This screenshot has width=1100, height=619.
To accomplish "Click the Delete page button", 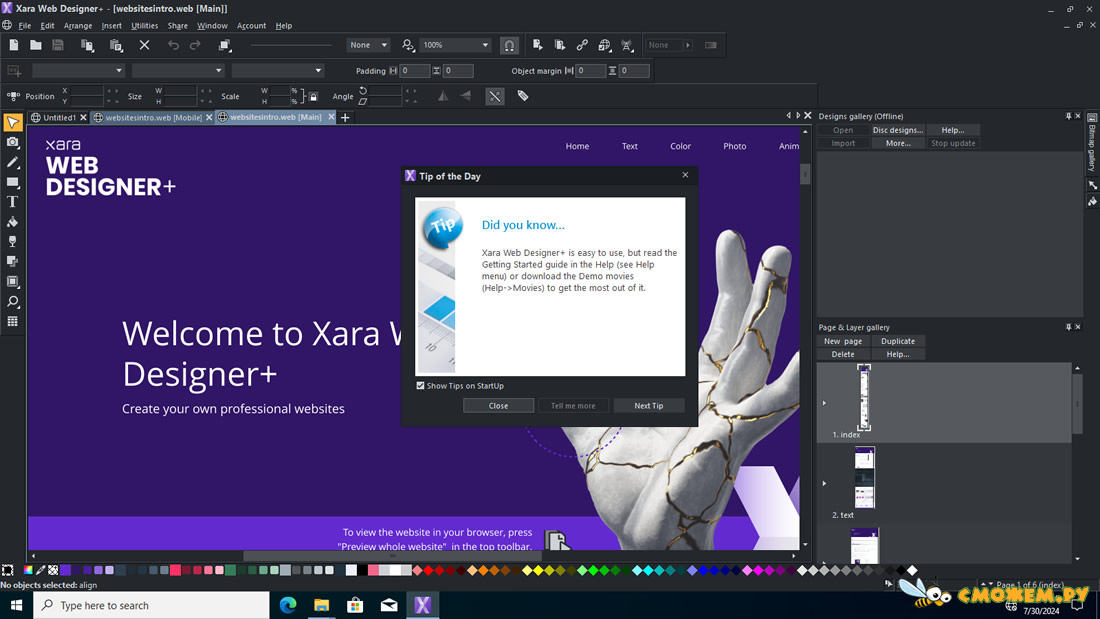I will pos(843,354).
